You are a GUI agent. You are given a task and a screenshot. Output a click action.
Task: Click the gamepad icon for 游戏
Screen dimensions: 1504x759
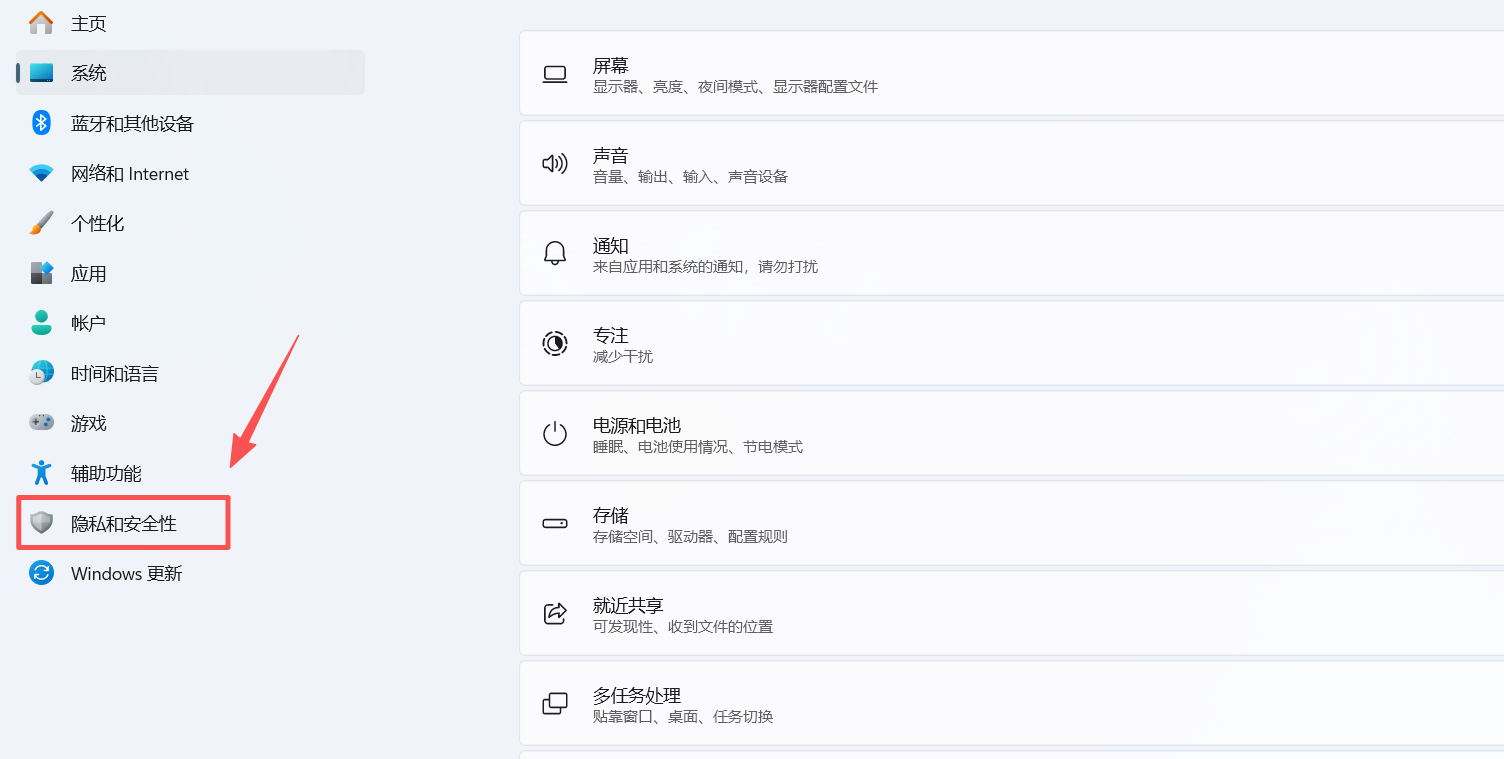pos(41,423)
